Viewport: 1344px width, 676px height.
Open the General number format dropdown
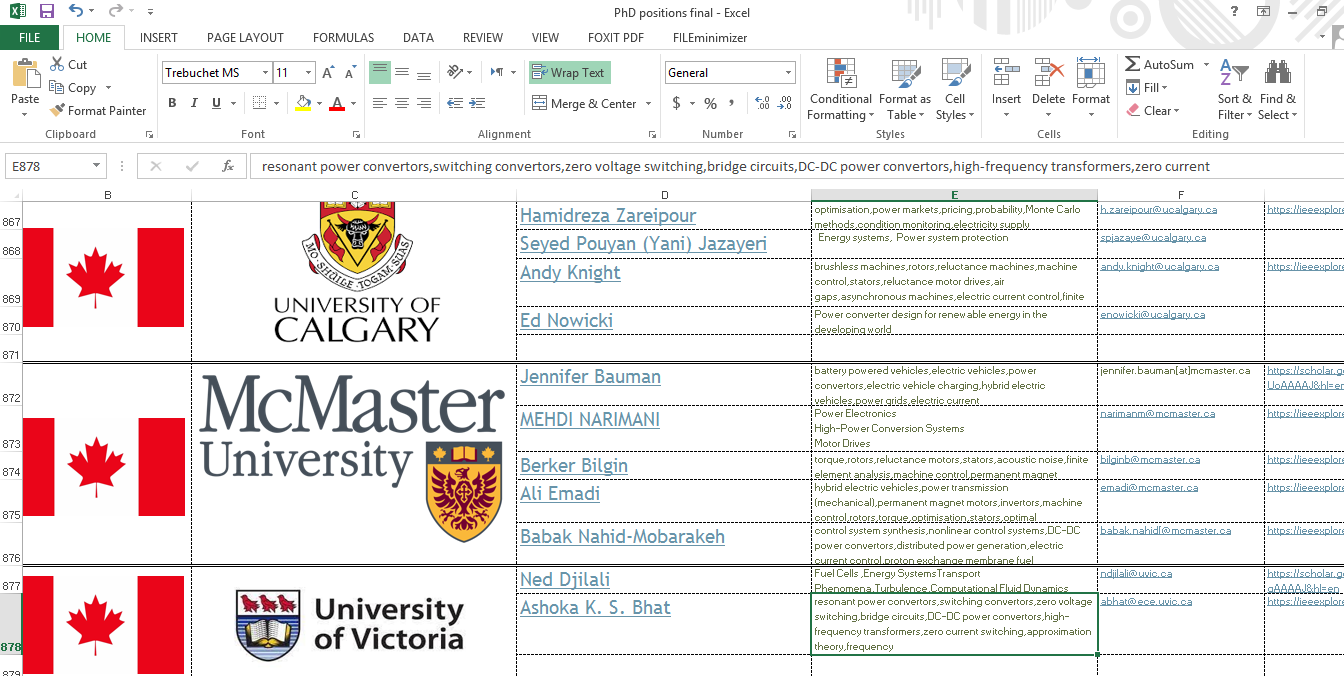pos(788,73)
